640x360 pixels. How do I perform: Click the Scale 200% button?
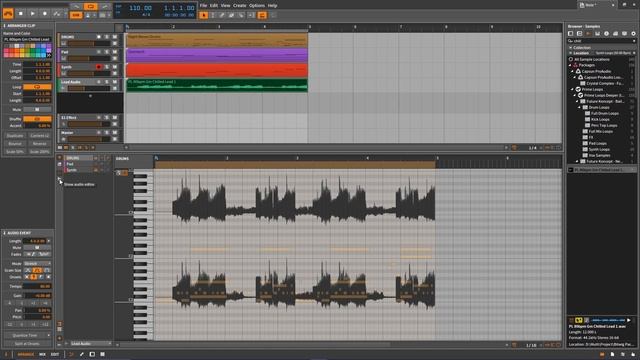(x=40, y=152)
